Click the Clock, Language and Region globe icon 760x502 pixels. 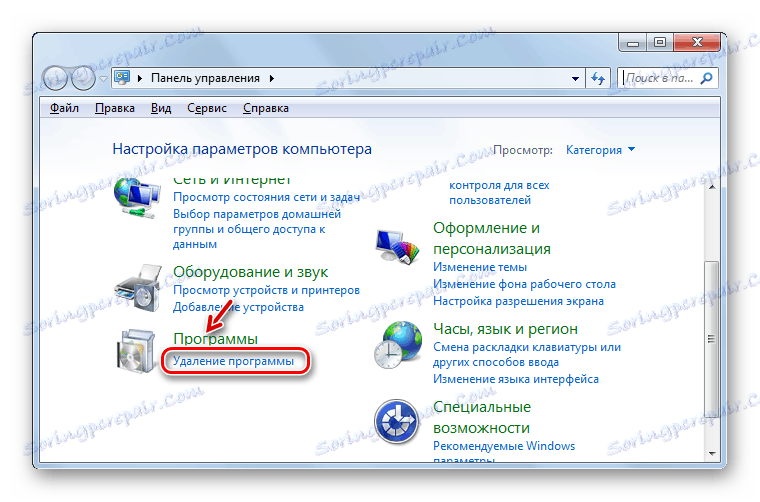tap(398, 344)
